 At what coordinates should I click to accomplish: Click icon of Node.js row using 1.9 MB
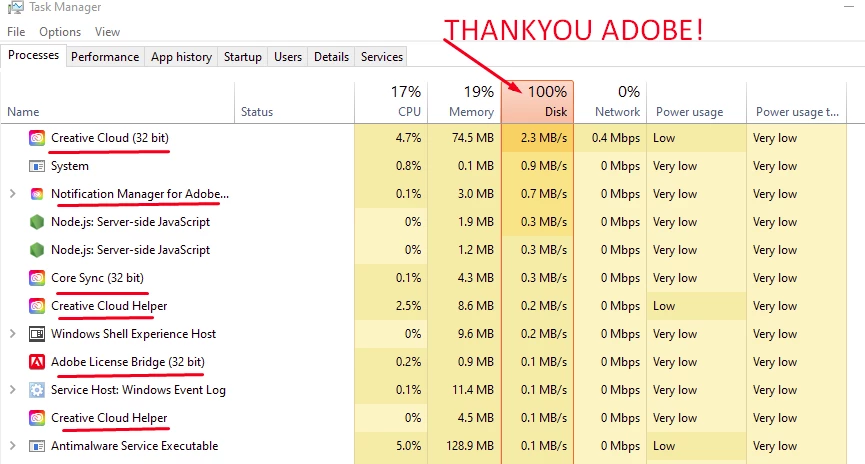coord(37,222)
